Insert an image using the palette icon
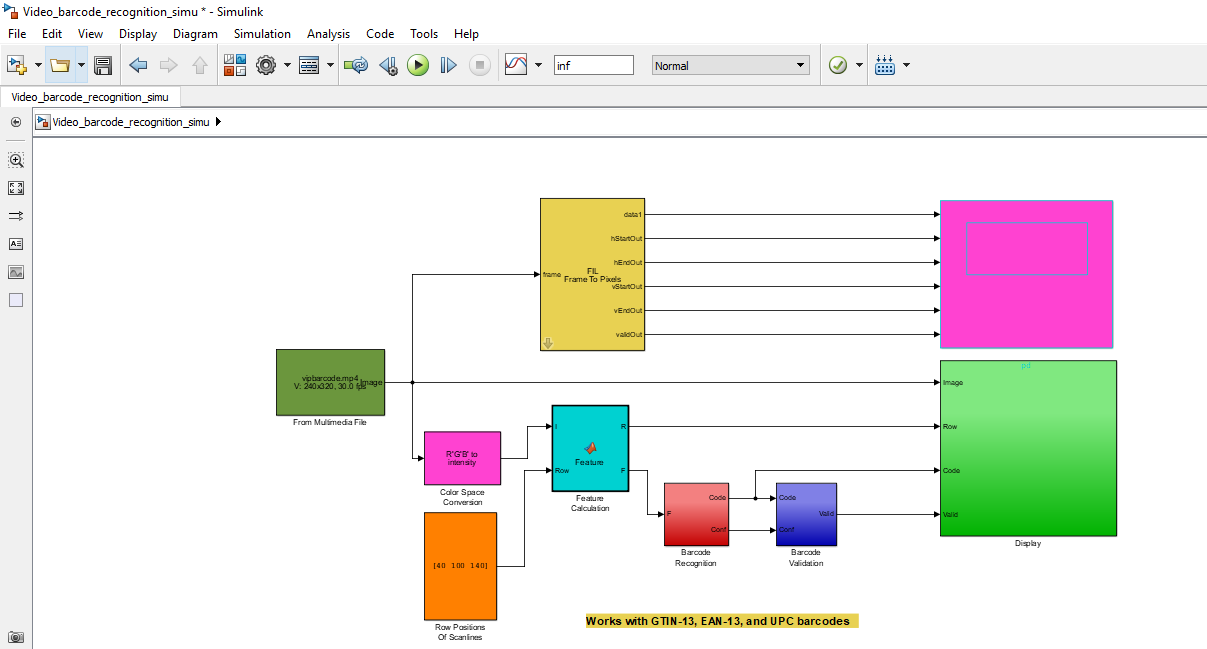Image resolution: width=1207 pixels, height=649 pixels. [16, 272]
